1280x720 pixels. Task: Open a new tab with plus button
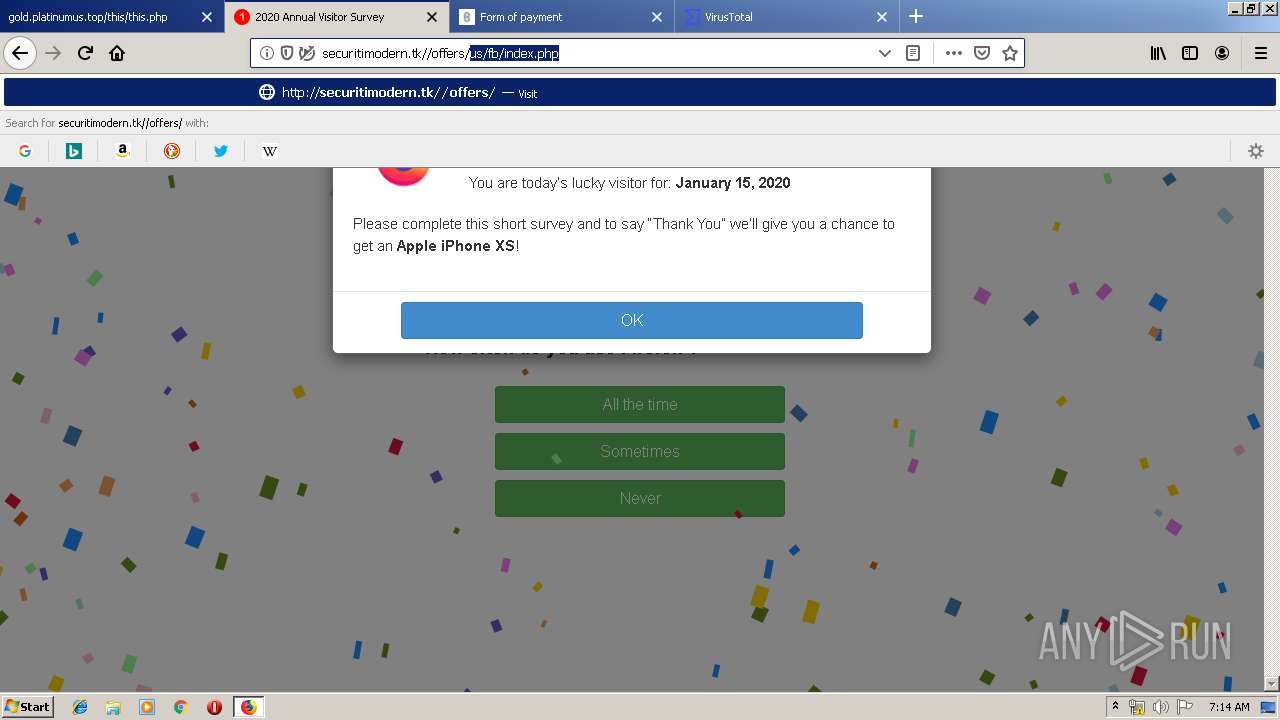916,17
